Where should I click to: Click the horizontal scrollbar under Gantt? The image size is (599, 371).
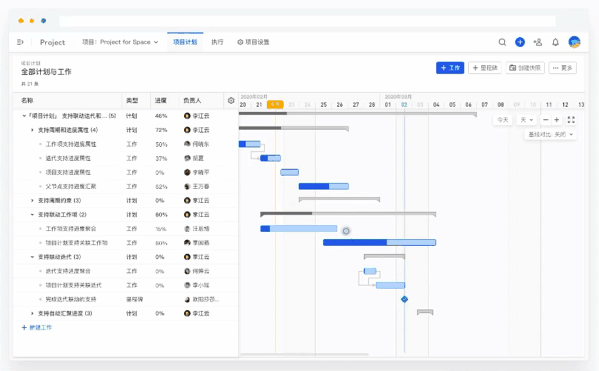[304, 355]
